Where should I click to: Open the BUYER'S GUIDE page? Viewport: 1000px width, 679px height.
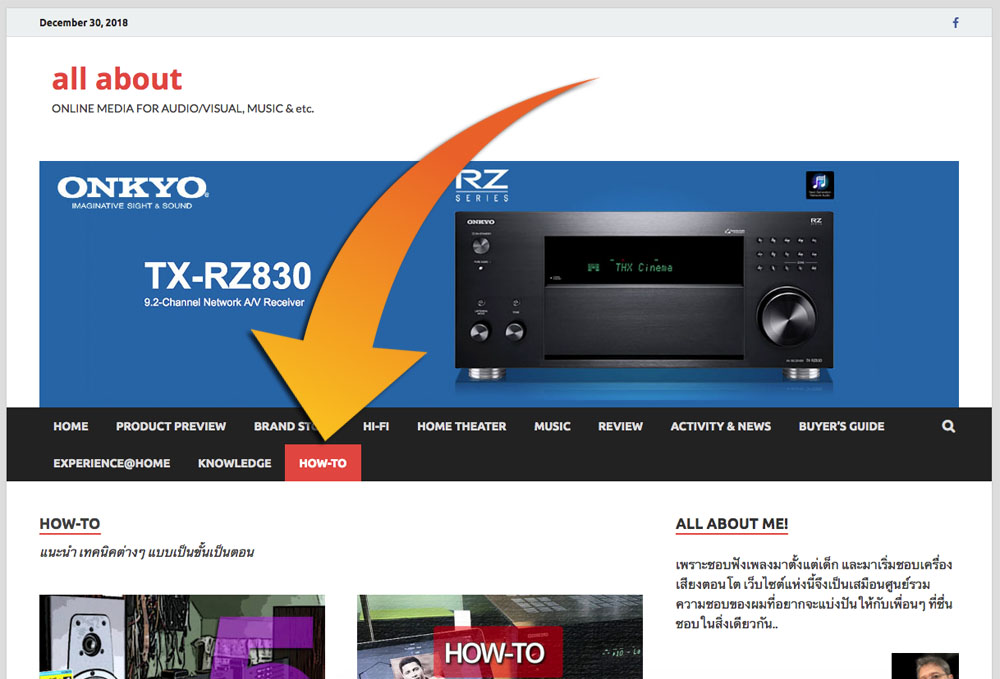pyautogui.click(x=841, y=426)
